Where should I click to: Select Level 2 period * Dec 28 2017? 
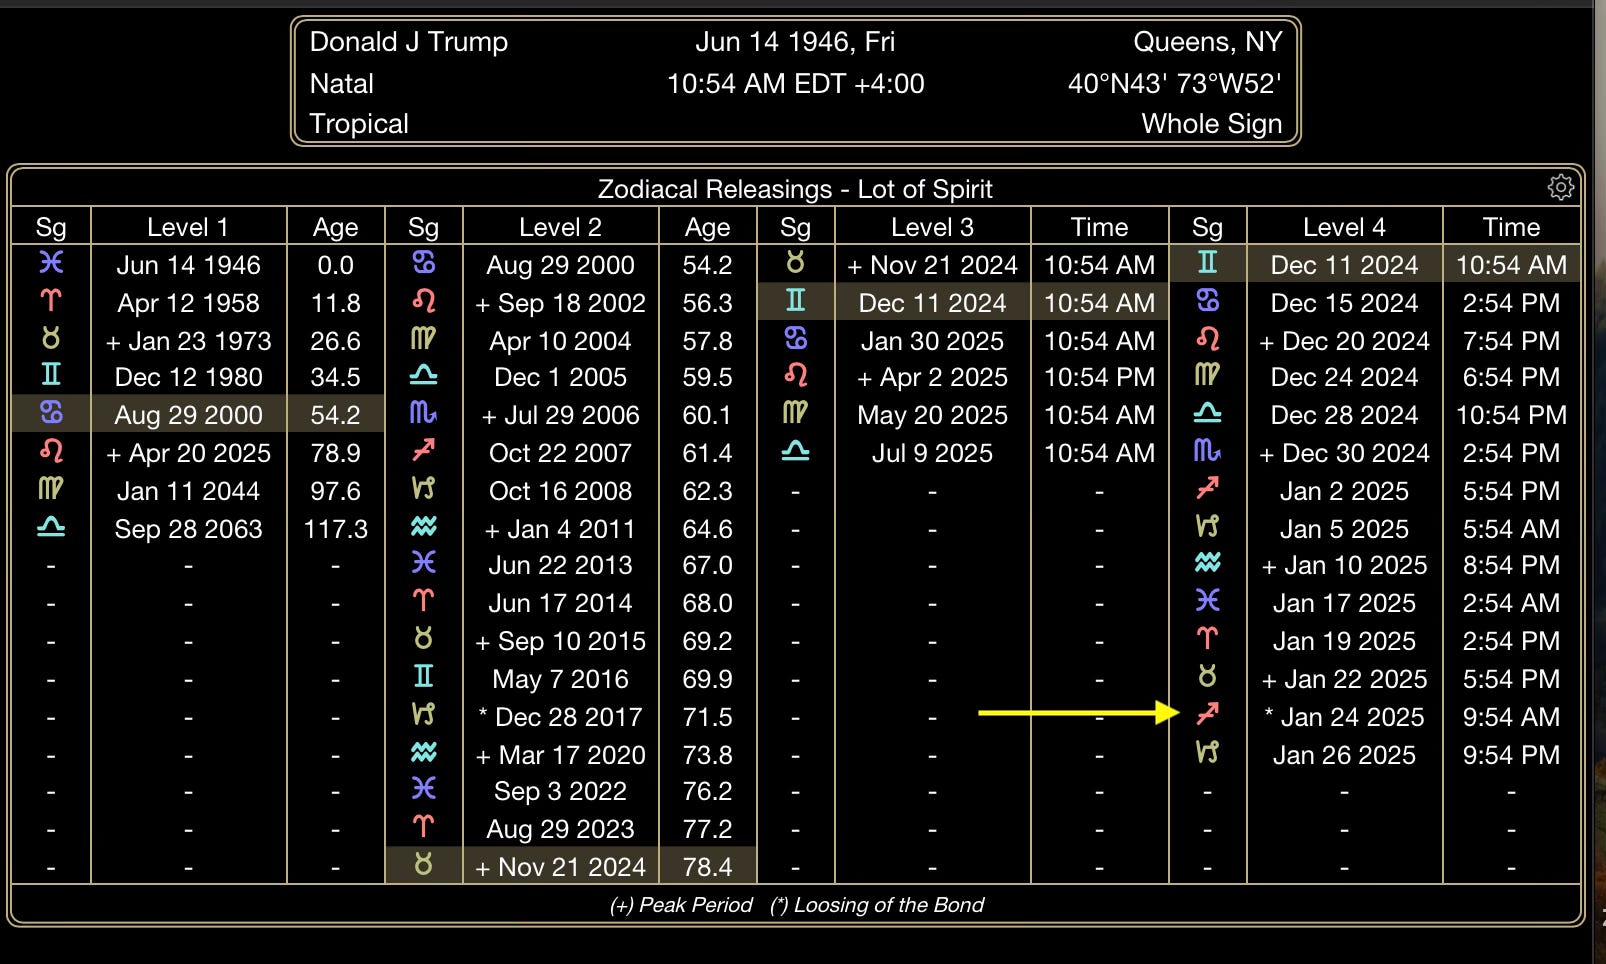(560, 717)
